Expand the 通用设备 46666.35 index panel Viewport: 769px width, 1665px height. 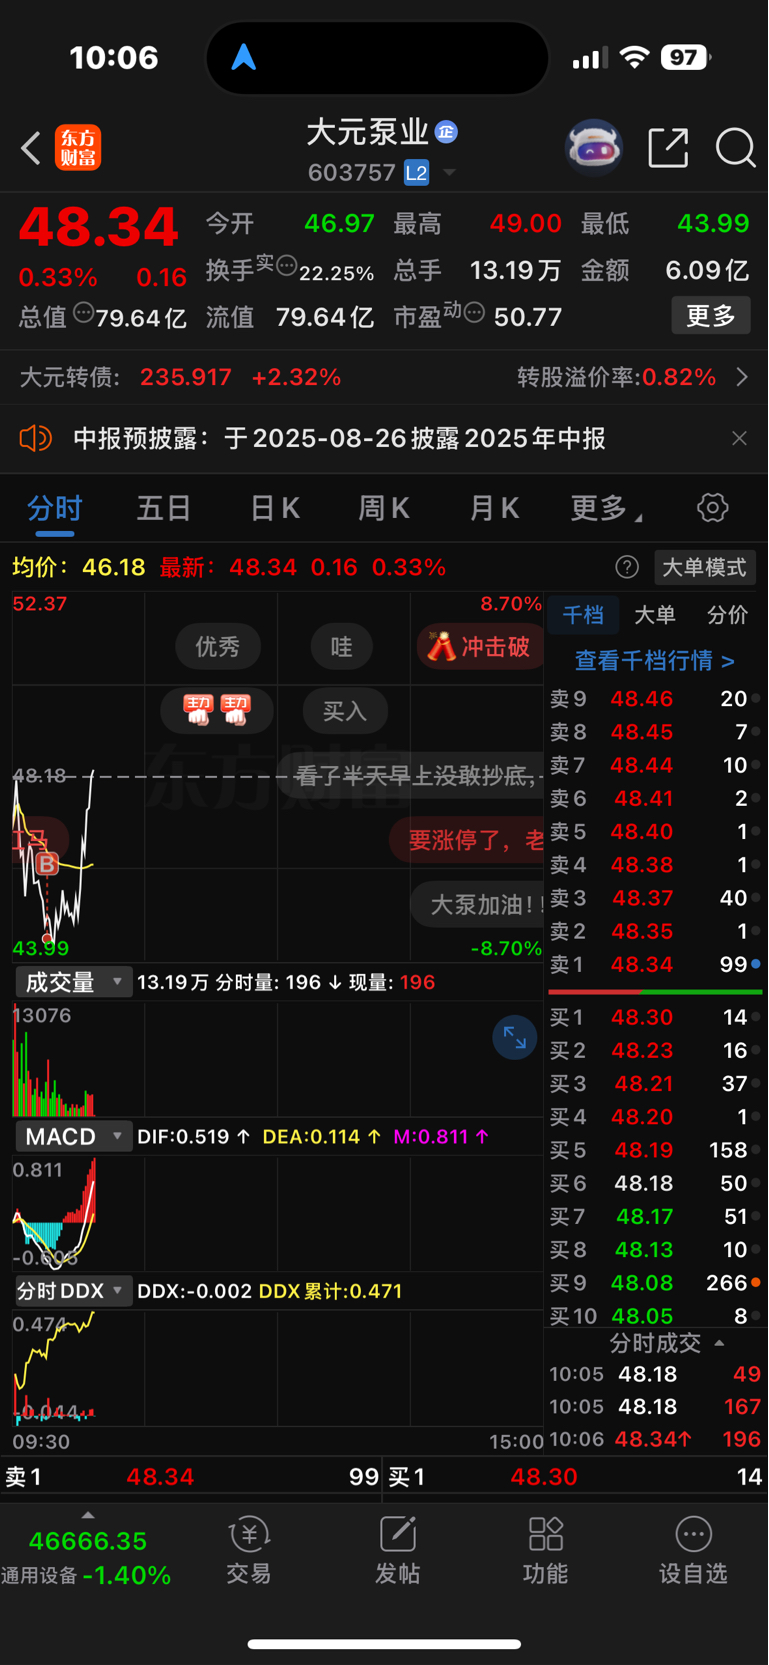point(87,1555)
